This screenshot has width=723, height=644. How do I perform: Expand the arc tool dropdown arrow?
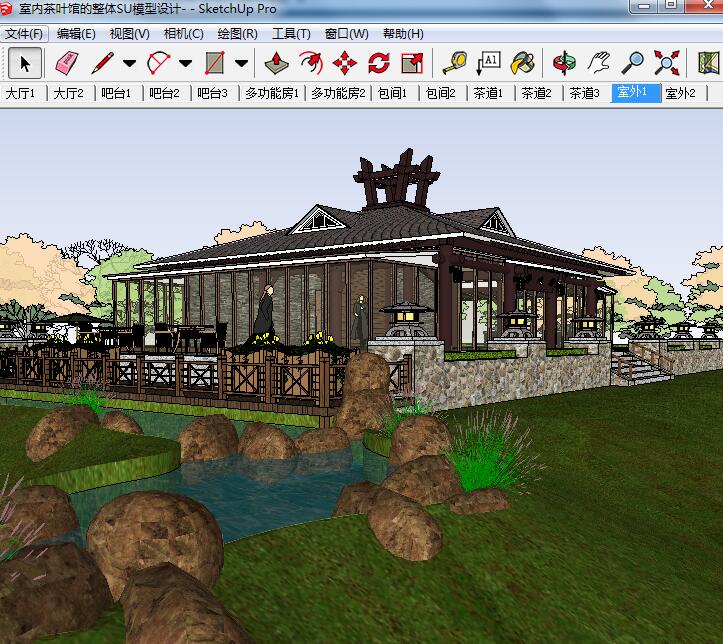[x=185, y=64]
